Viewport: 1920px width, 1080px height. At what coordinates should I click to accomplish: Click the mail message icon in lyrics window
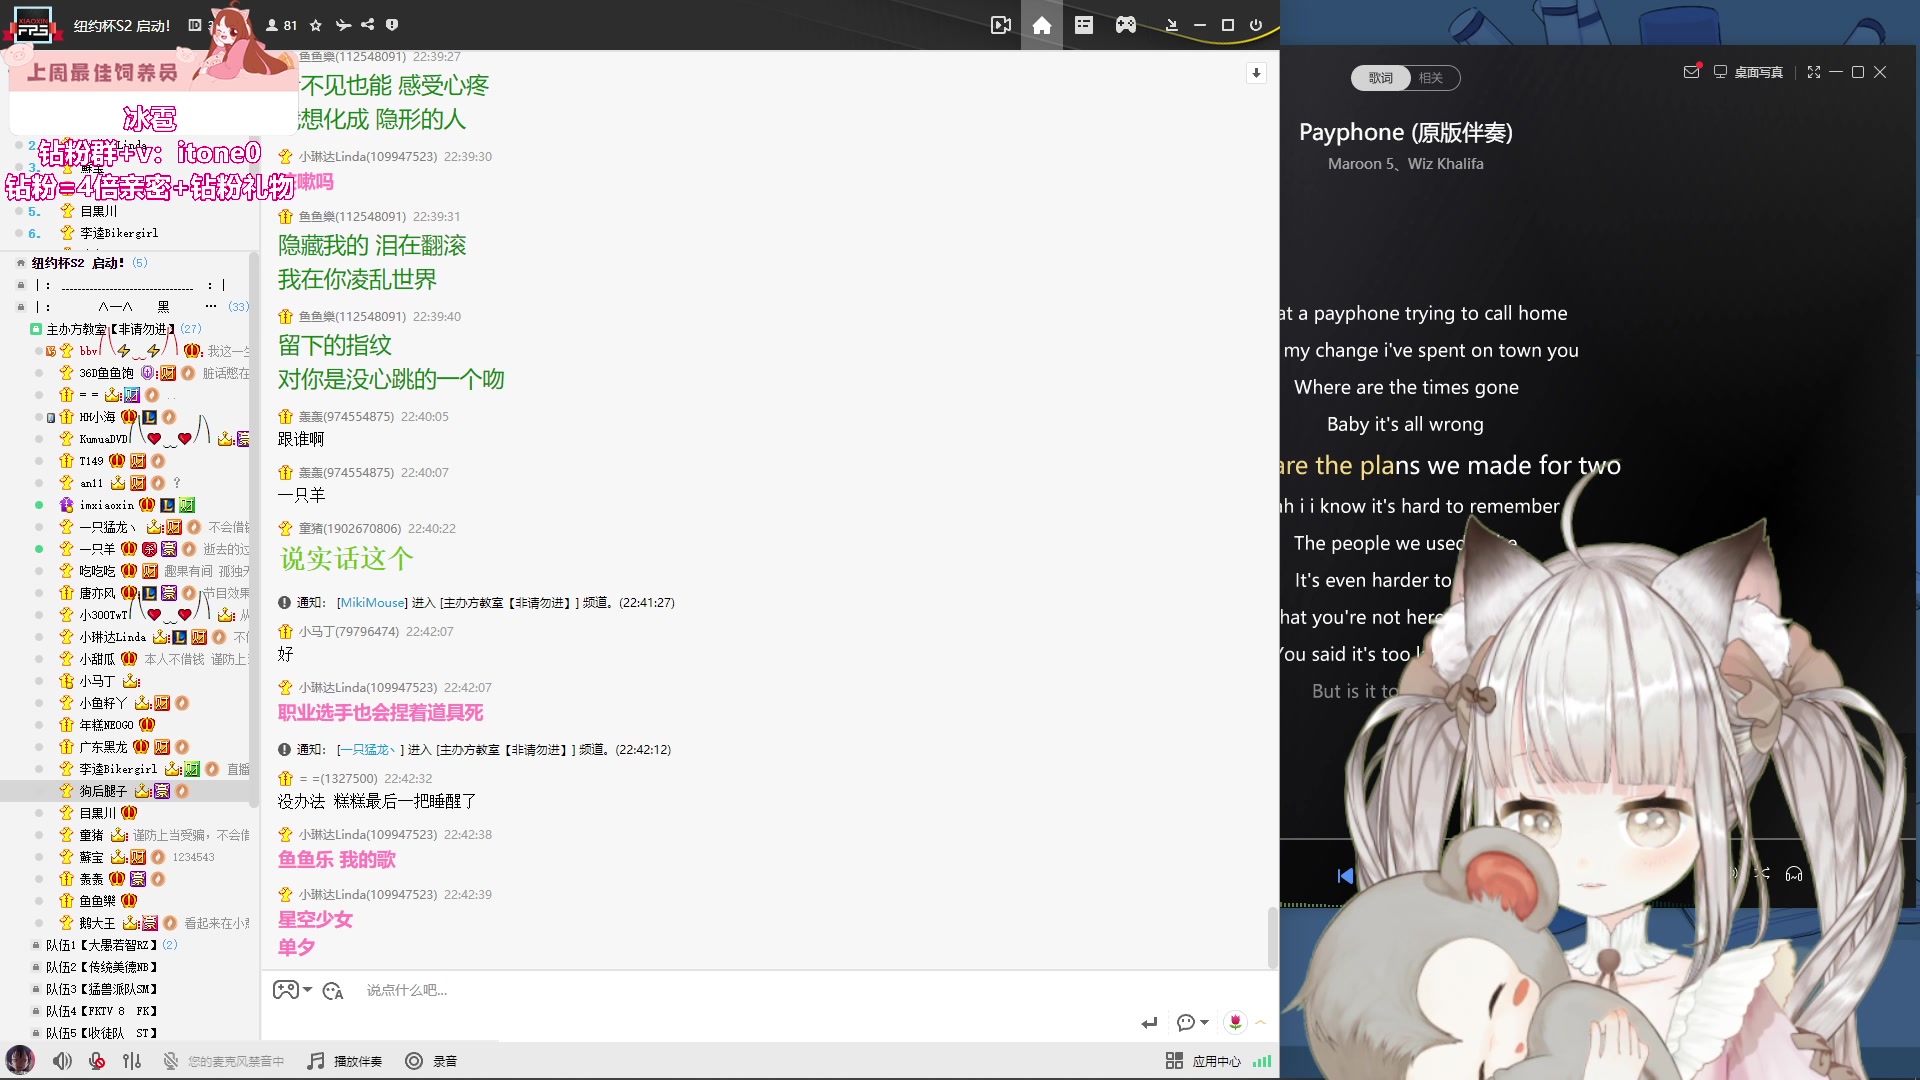[x=1691, y=72]
